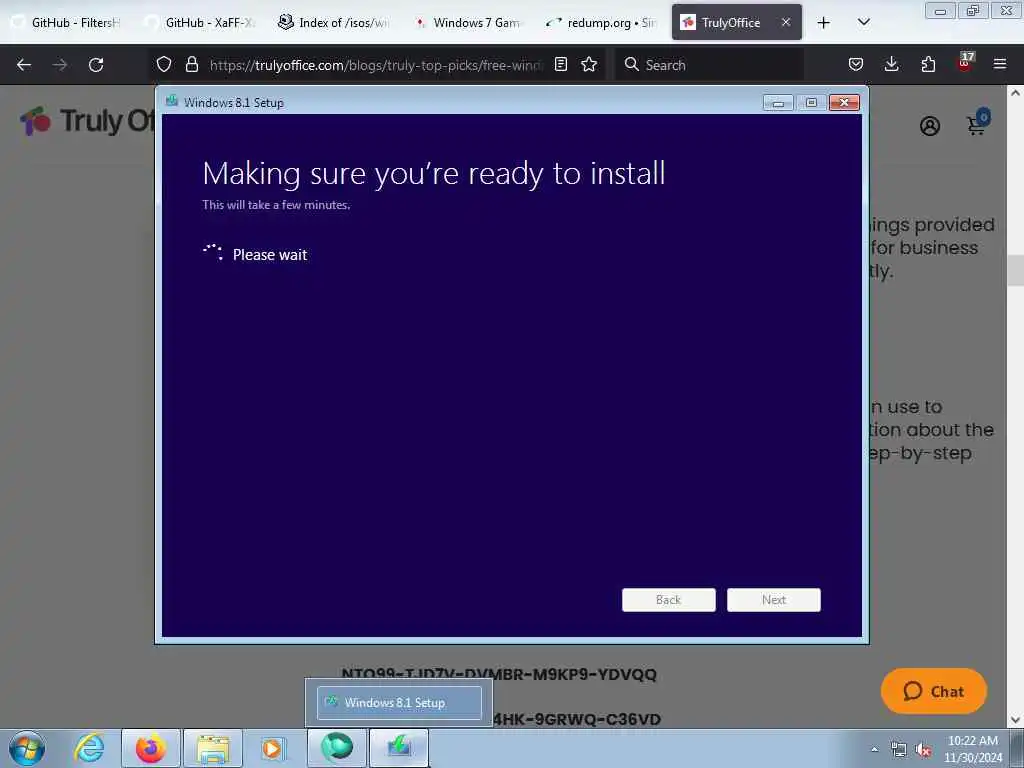
Task: Launch Internet Explorer from the taskbar
Action: [x=89, y=748]
